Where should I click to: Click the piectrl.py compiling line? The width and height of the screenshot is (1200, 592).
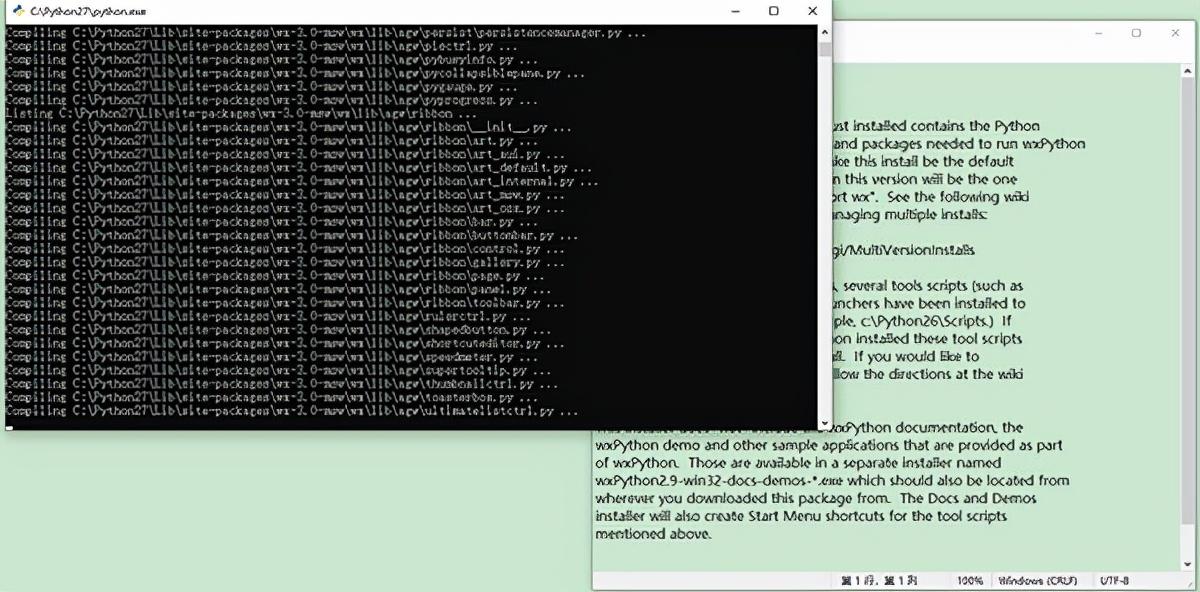261,46
